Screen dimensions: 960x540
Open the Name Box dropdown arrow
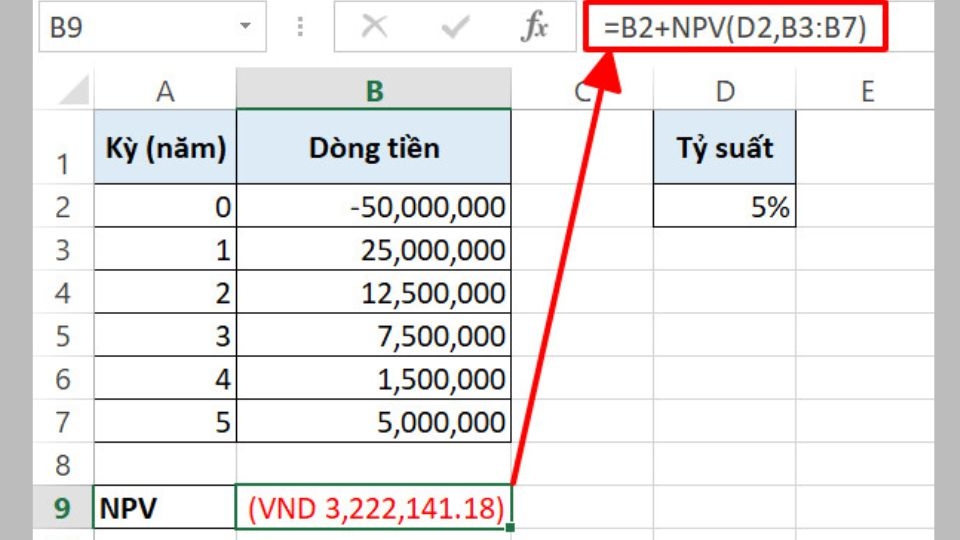click(246, 26)
